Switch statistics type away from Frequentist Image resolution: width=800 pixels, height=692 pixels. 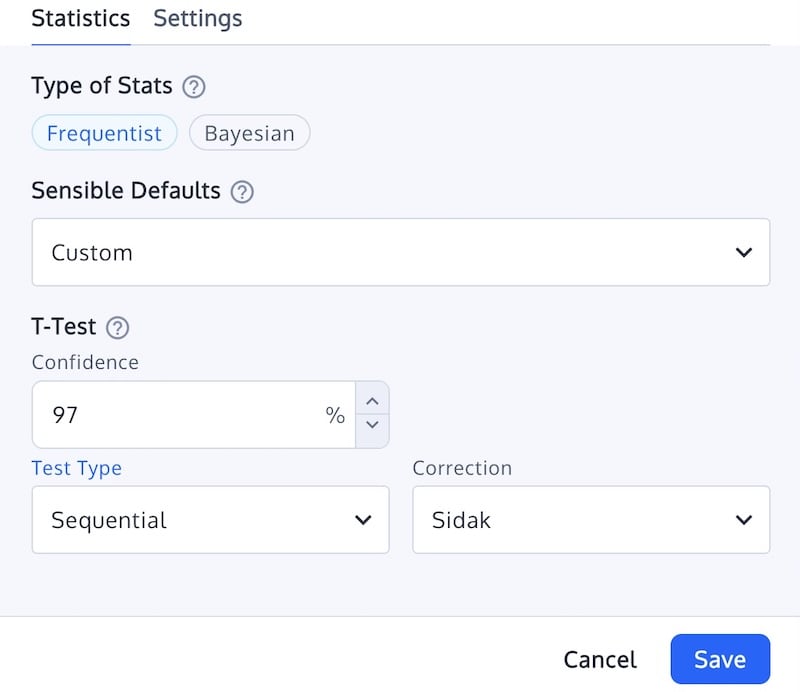(x=249, y=132)
